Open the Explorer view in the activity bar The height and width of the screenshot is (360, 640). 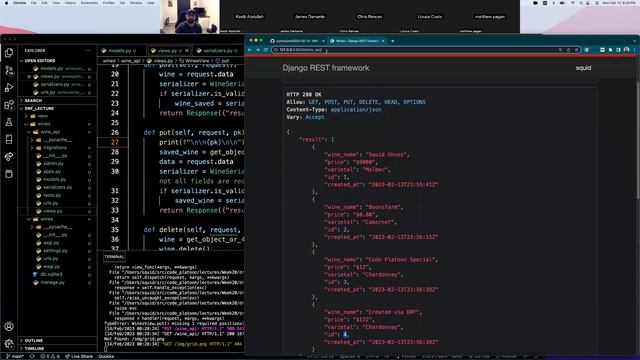(x=9, y=53)
